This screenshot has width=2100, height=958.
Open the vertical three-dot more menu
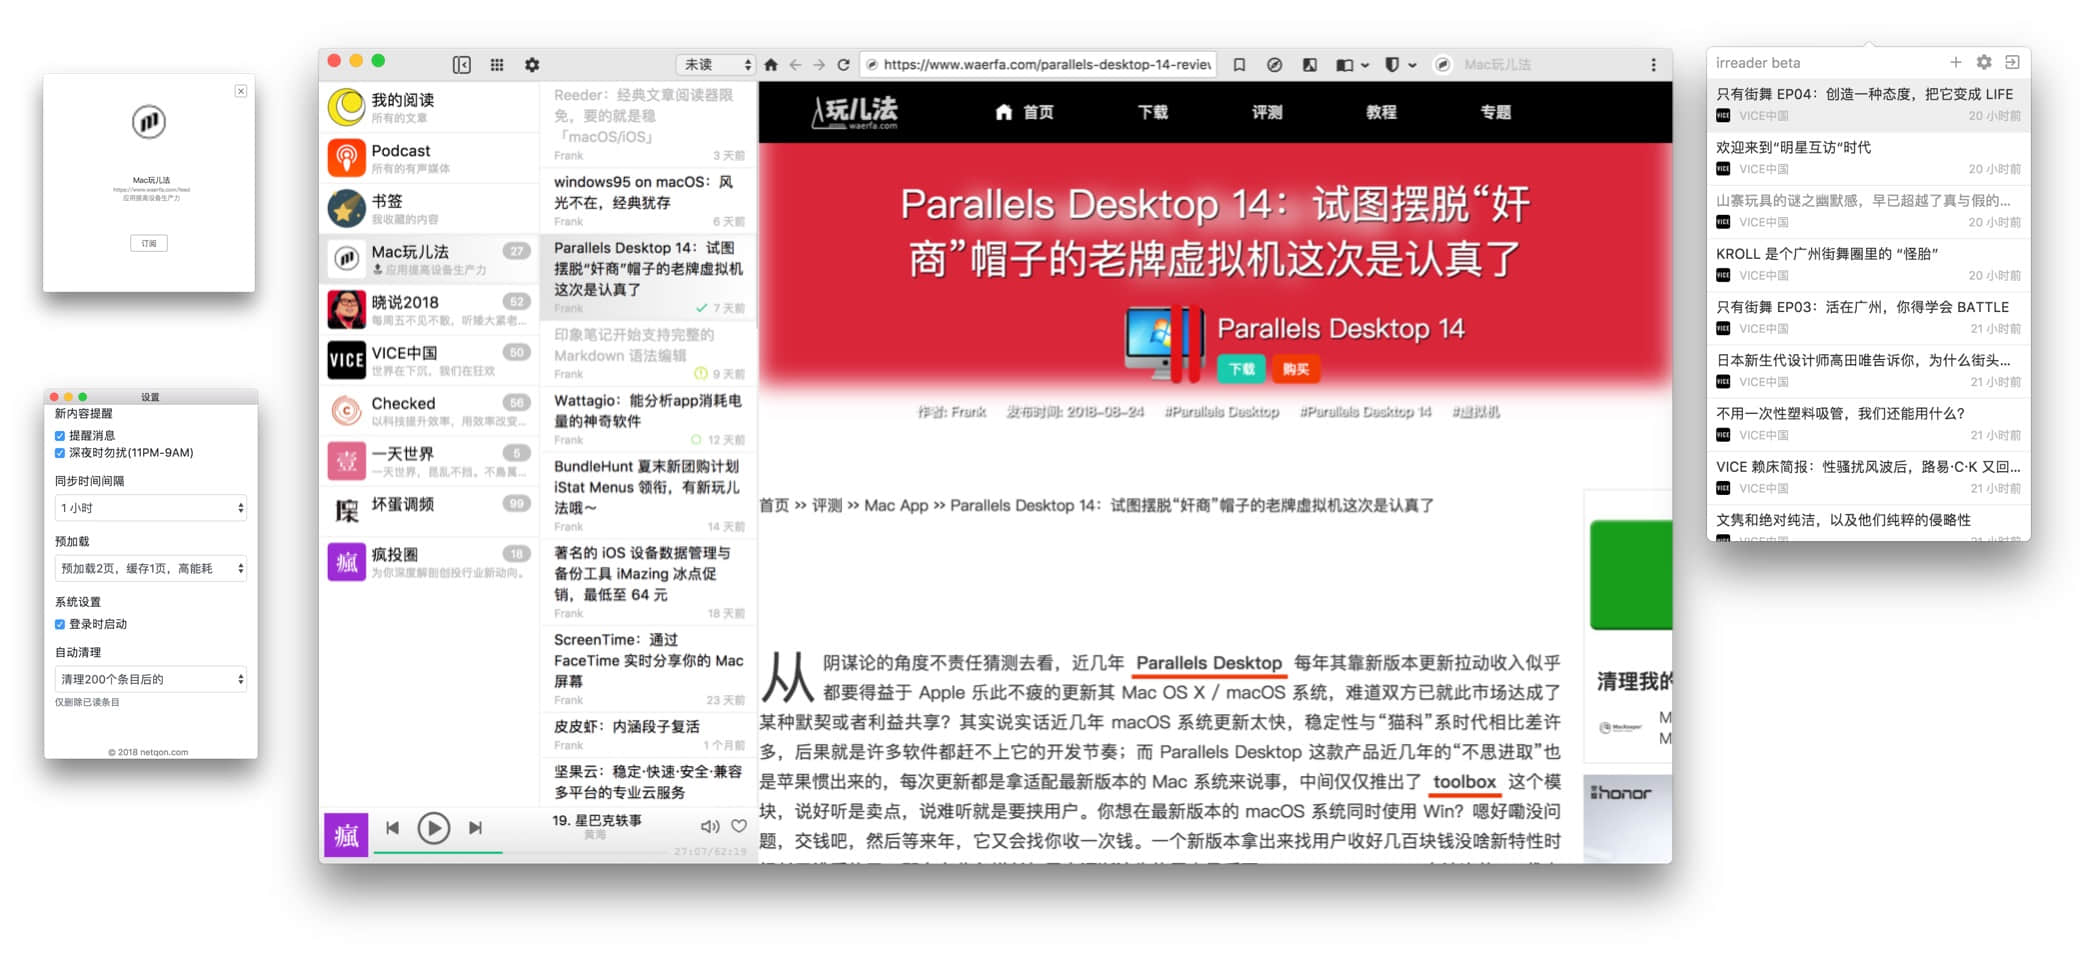[x=1653, y=64]
